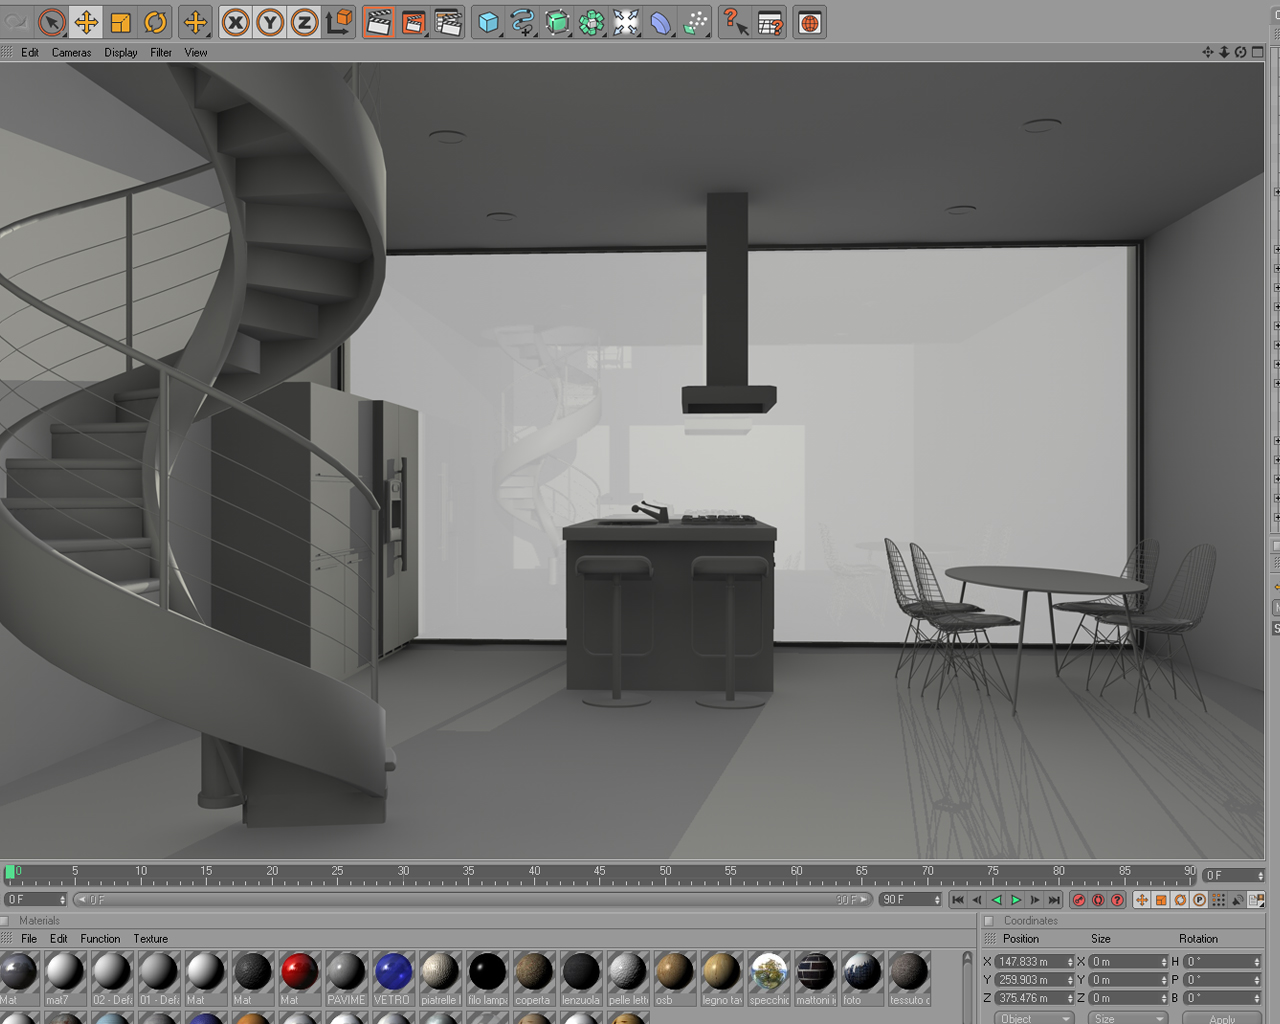This screenshot has height=1024, width=1280.
Task: Go to start of animation
Action: [958, 900]
